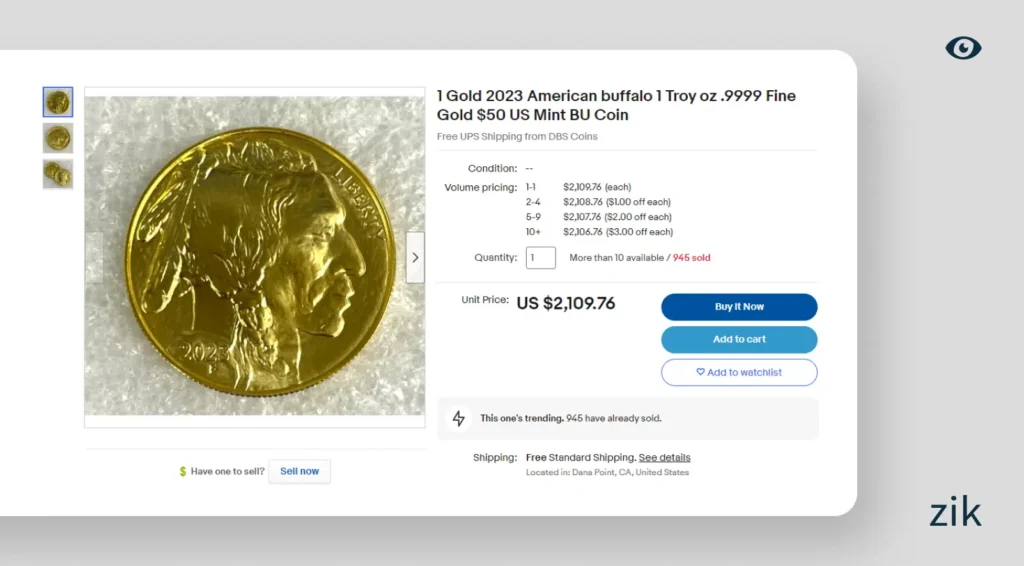The image size is (1024, 566).
Task: Click the Sell now button
Action: (x=299, y=471)
